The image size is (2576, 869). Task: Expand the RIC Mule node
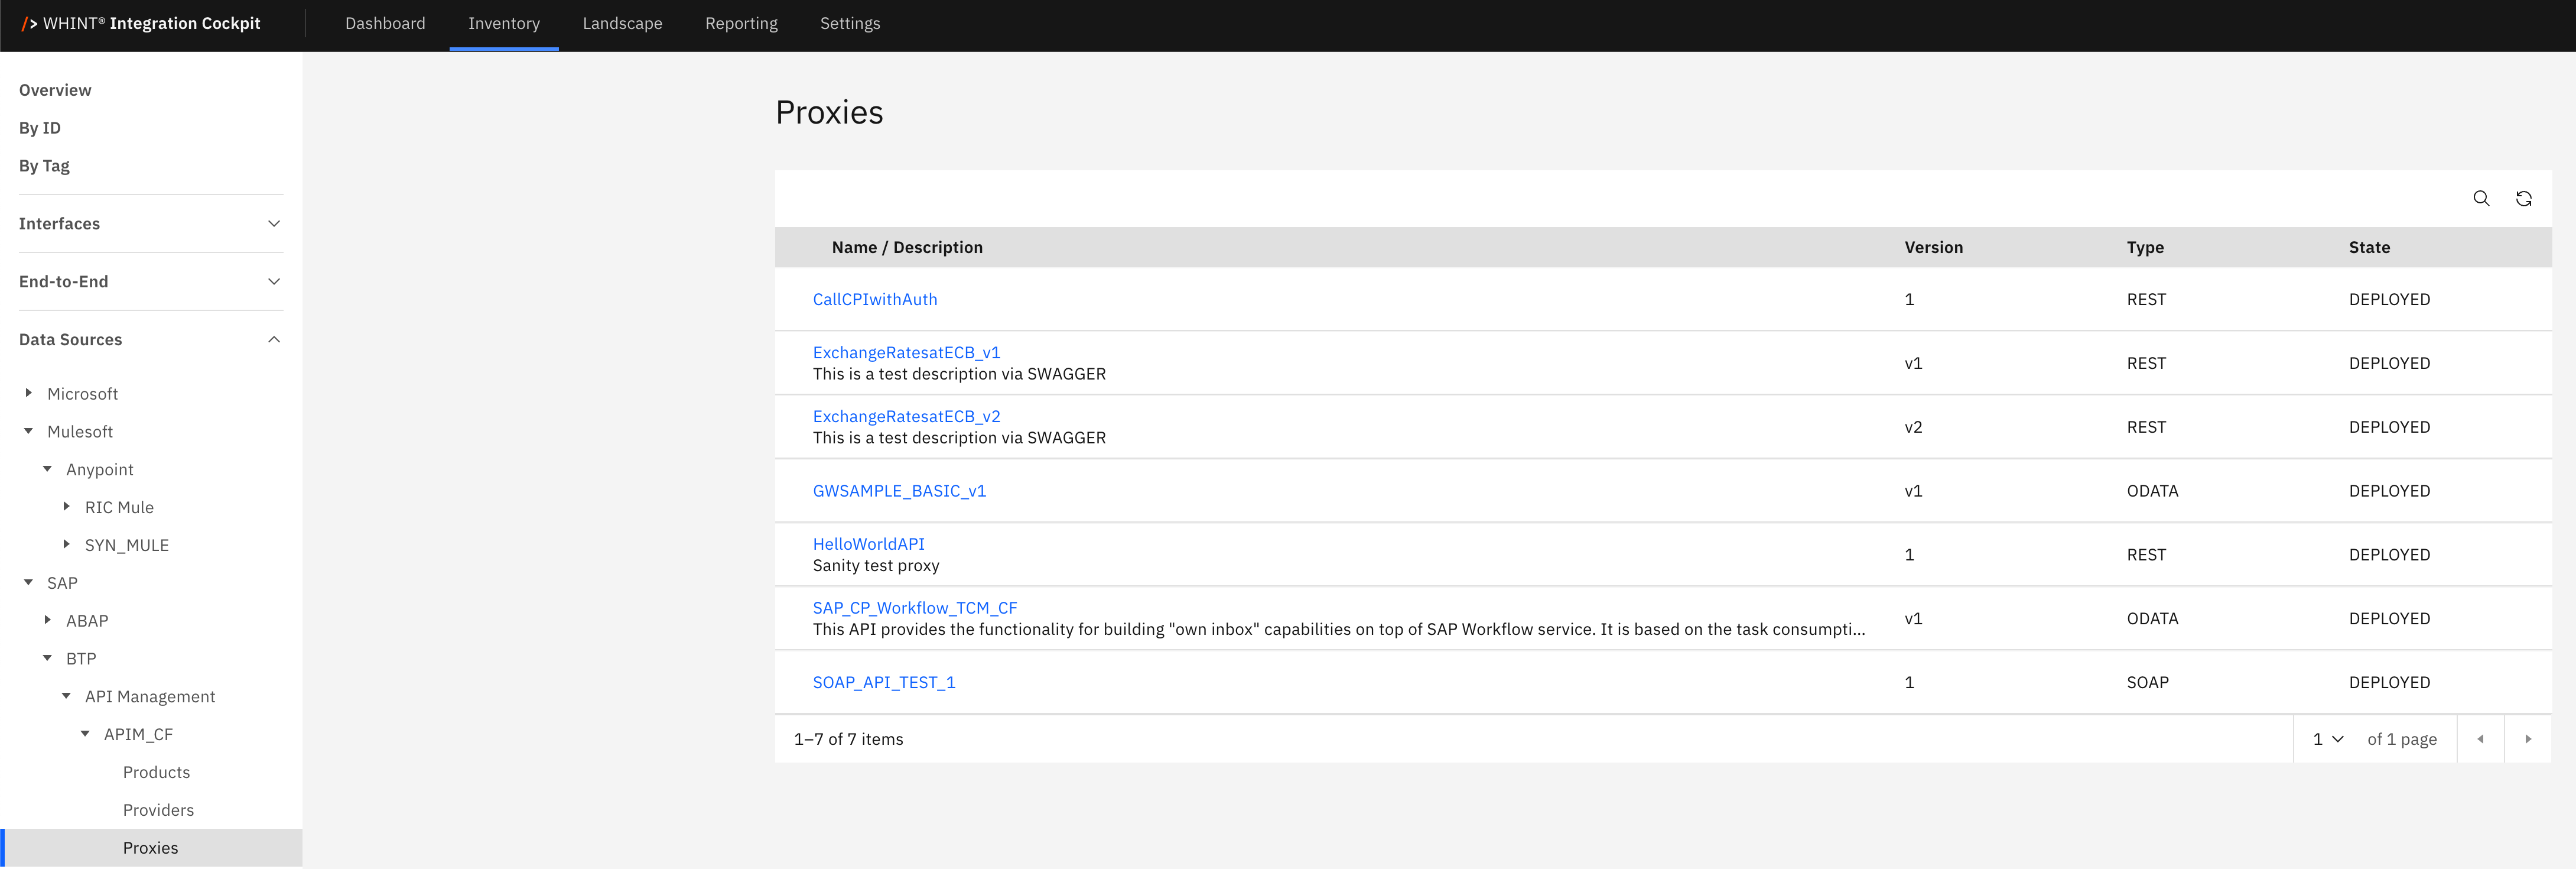point(67,506)
